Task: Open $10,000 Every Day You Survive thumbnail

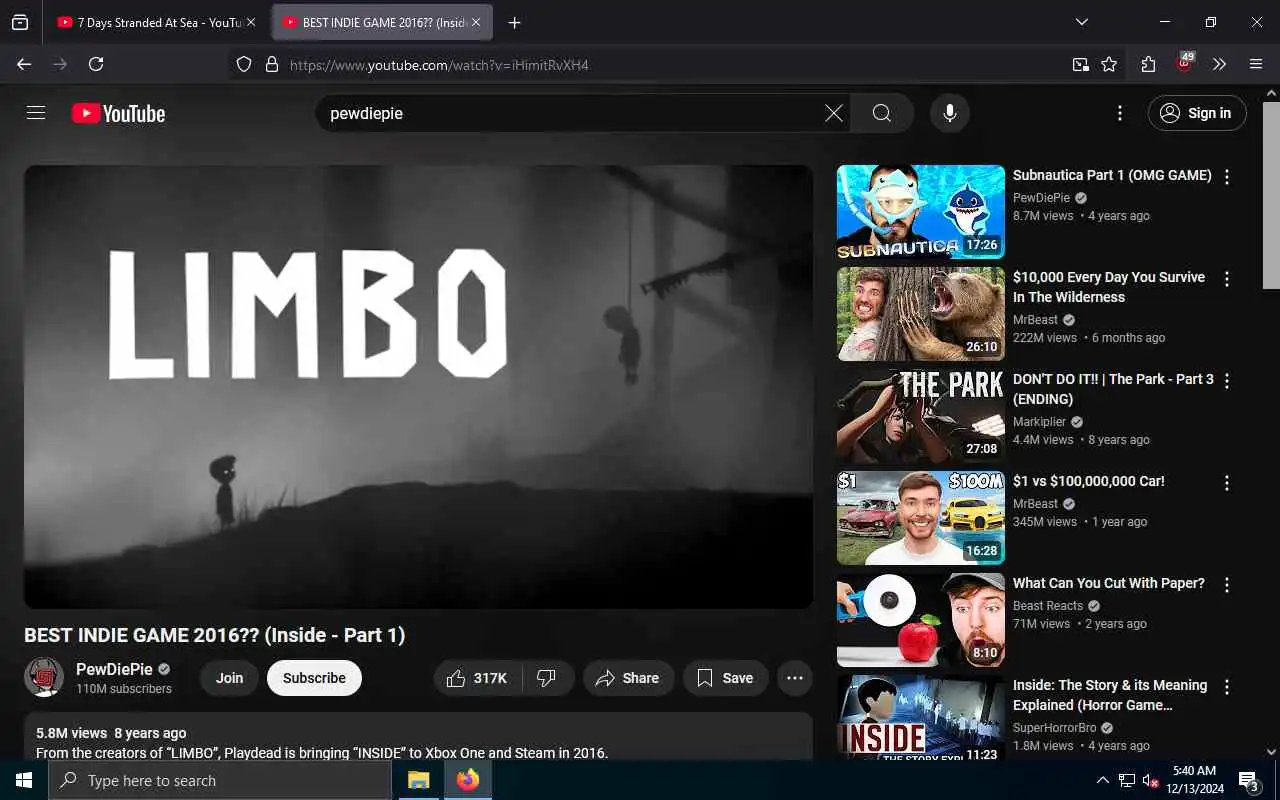Action: (921, 314)
